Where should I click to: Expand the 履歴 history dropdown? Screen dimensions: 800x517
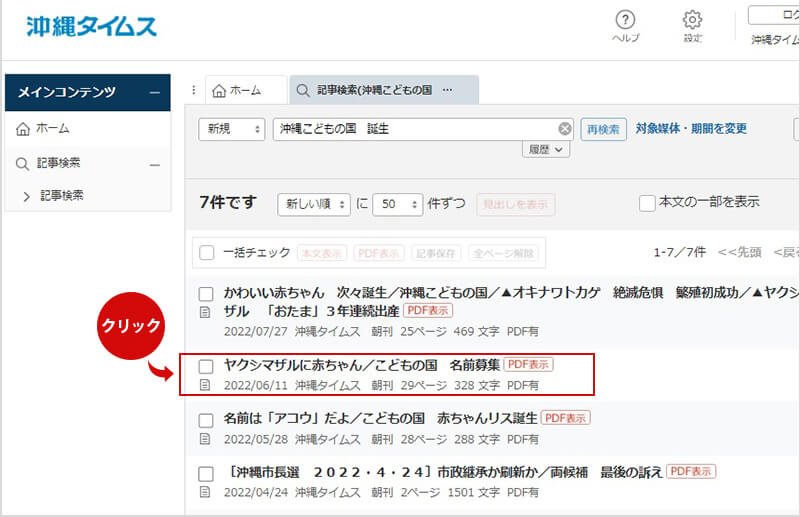point(545,149)
